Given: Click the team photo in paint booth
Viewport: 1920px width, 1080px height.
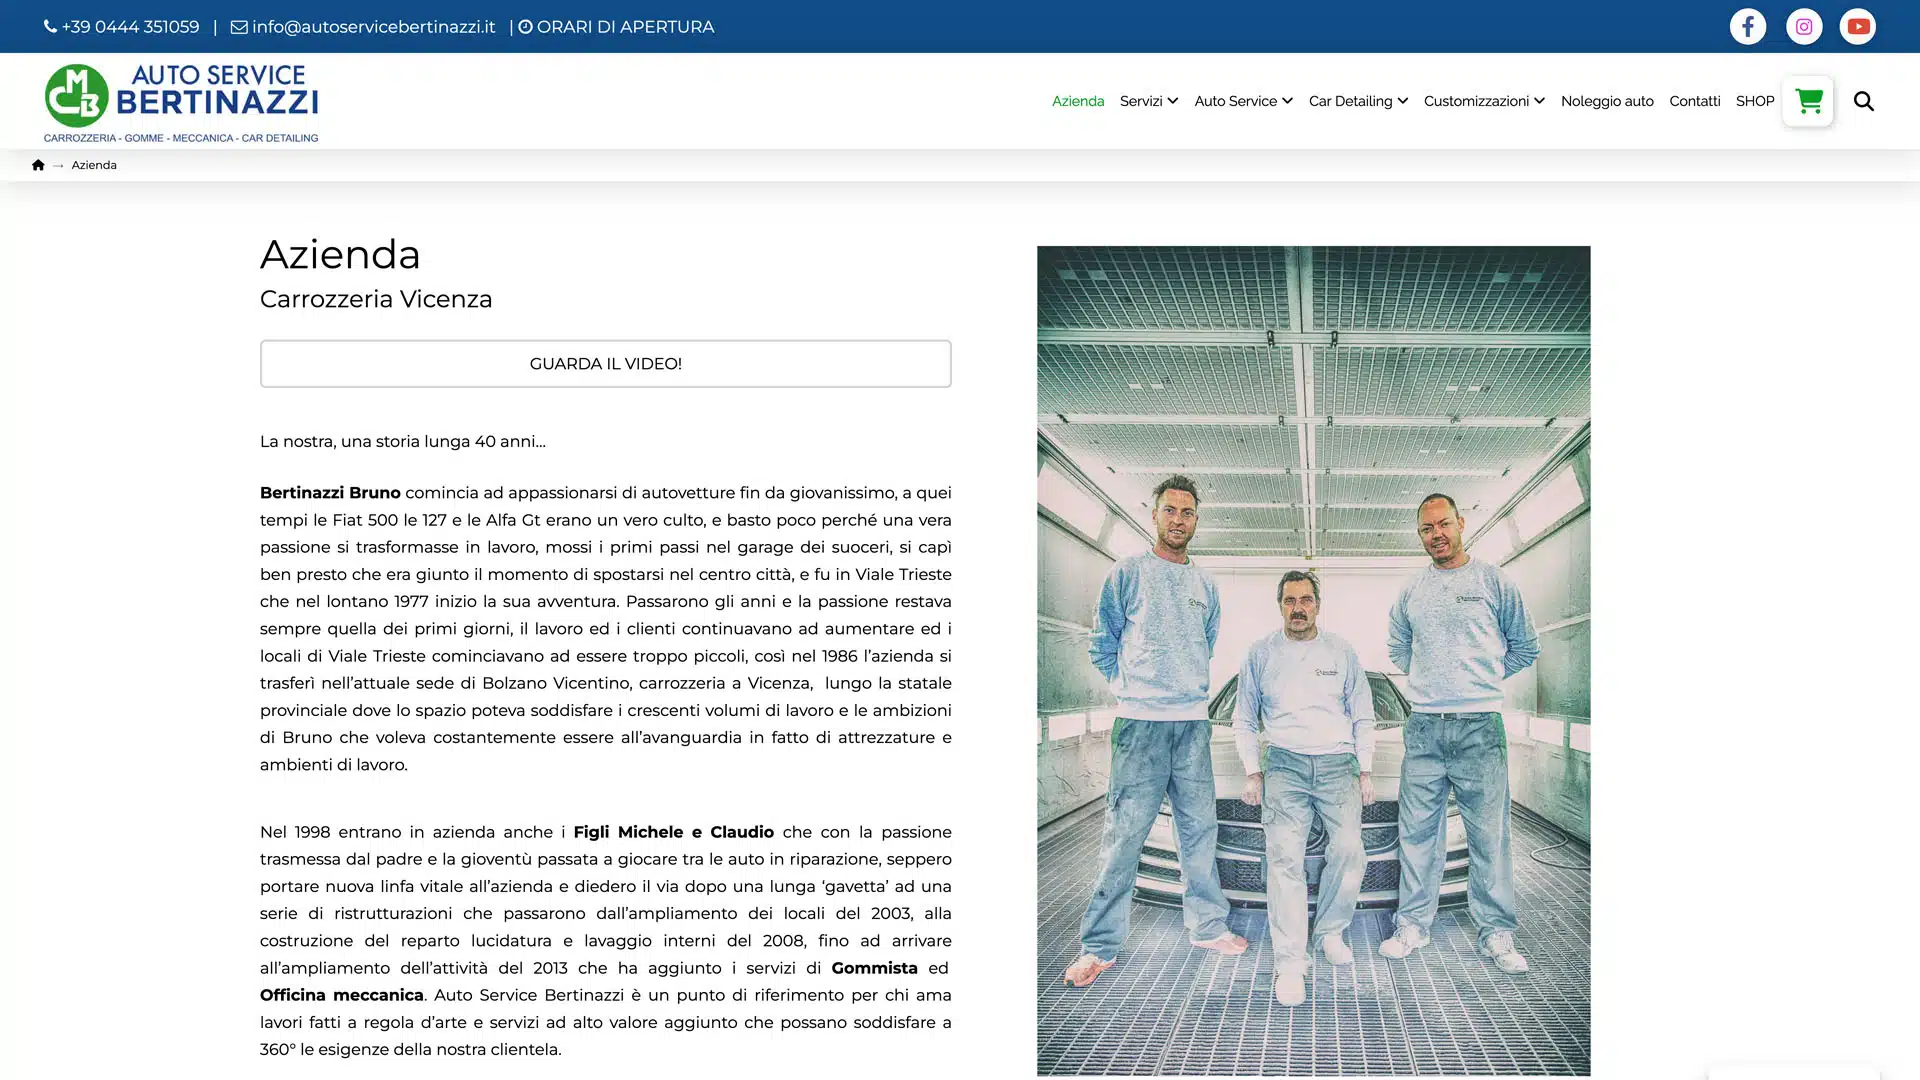Looking at the screenshot, I should pyautogui.click(x=1313, y=660).
